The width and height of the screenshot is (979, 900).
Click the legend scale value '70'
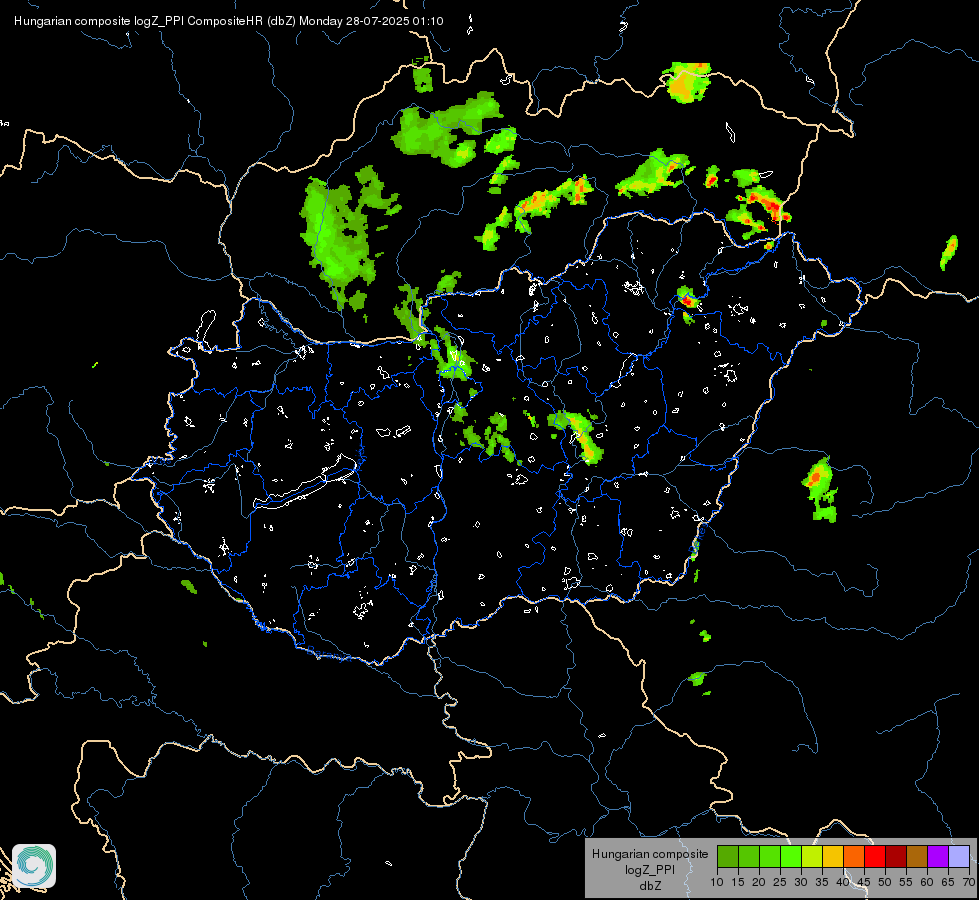point(969,882)
